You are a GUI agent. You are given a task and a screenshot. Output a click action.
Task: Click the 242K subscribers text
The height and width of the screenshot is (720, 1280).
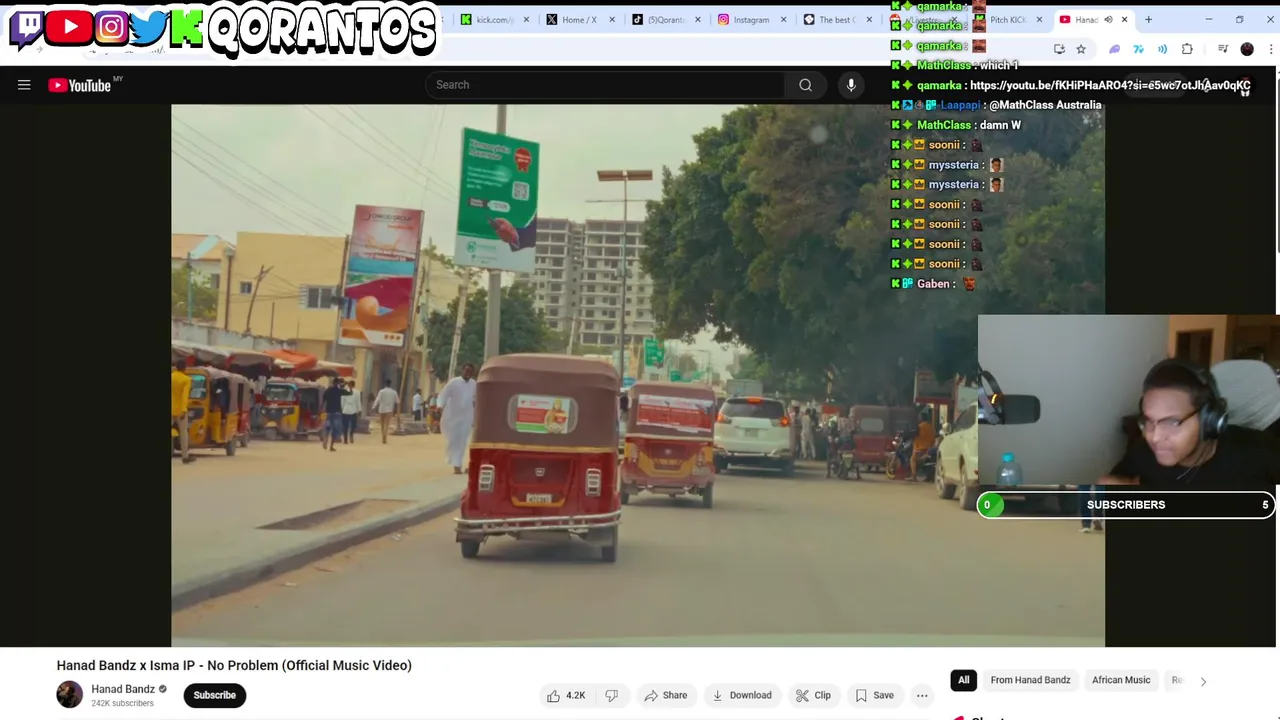pyautogui.click(x=122, y=703)
